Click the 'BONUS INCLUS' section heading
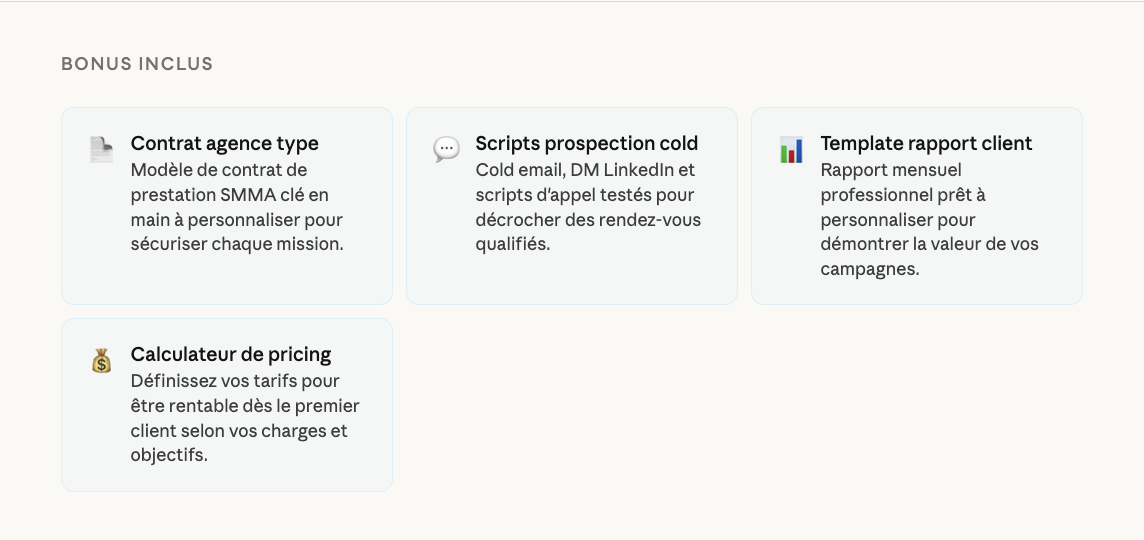 click(137, 64)
